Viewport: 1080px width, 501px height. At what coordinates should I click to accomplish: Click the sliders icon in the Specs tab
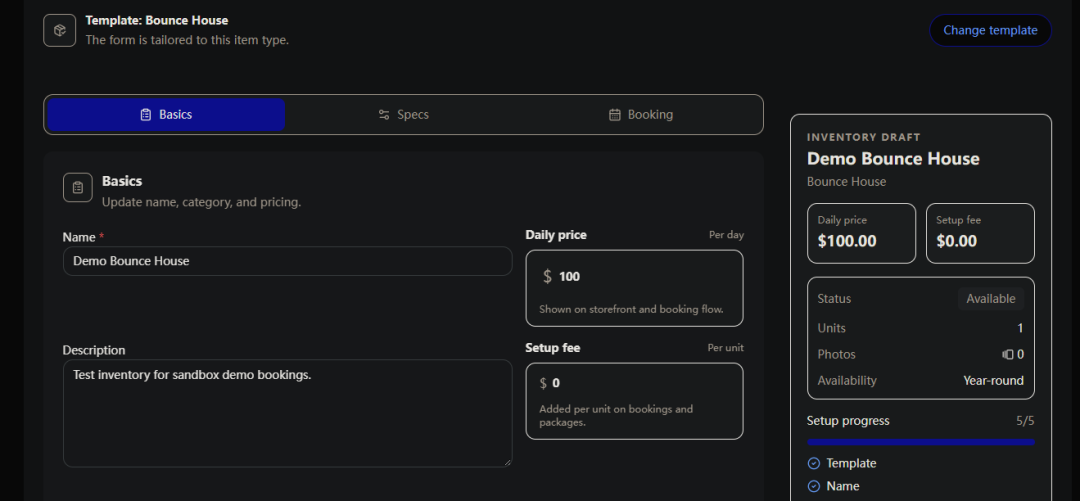coord(384,114)
